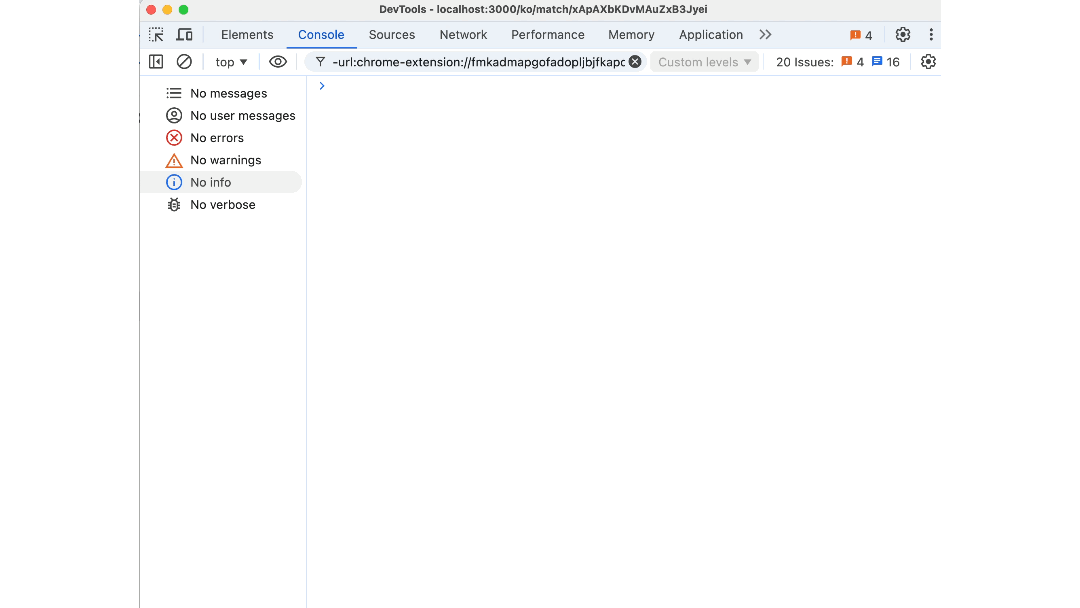Toggle the device toolbar icon

185,34
